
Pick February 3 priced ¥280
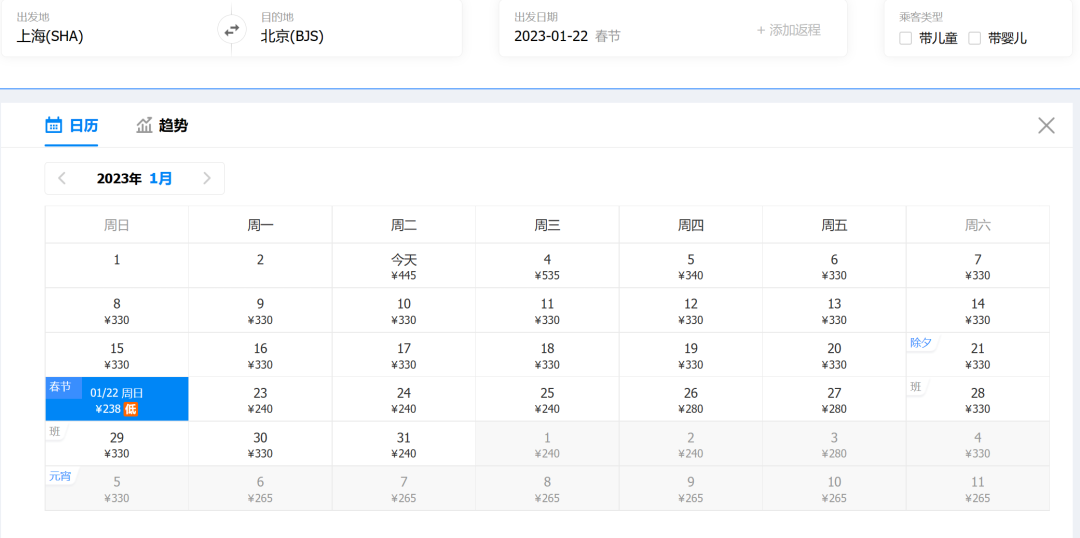(834, 444)
